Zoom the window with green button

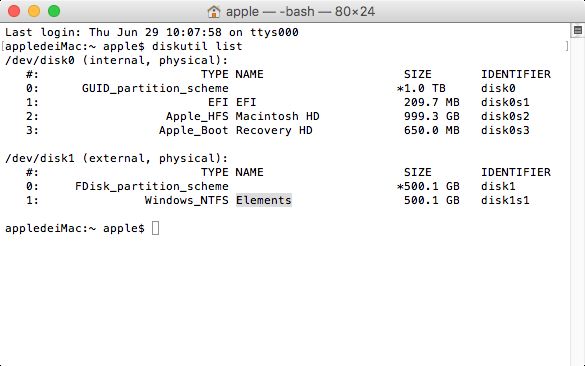54,11
